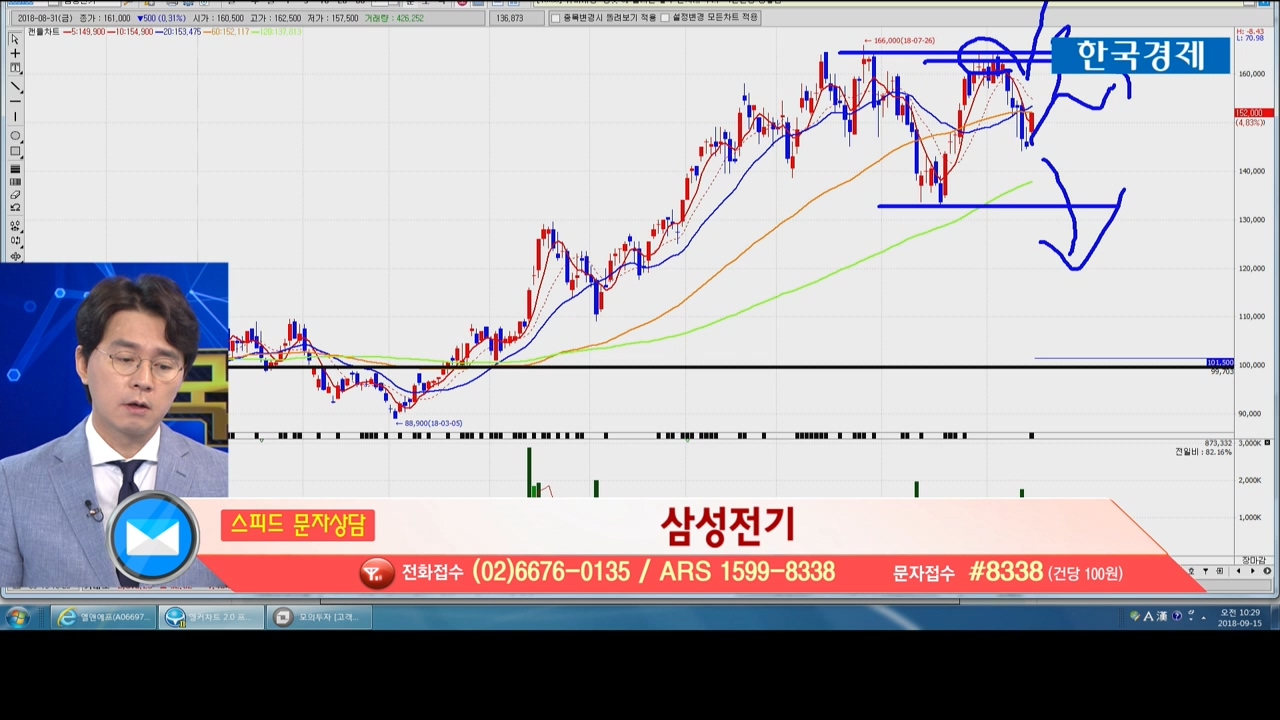Tick 설정변경 모든차트 적용 checkbox
Screen dimensions: 1280x720
665,18
